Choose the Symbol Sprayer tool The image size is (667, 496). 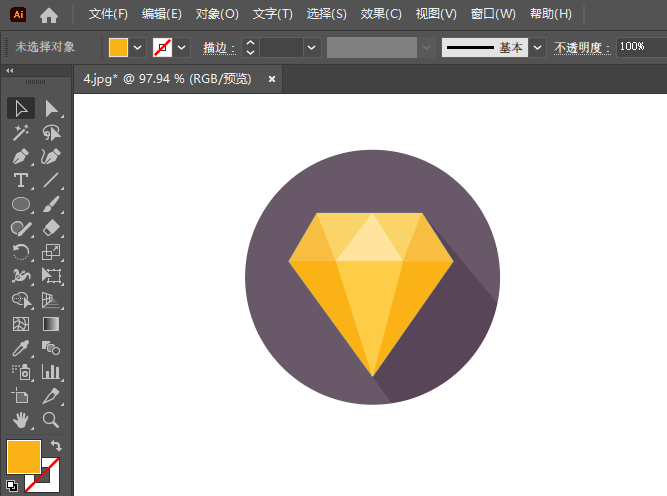(x=21, y=372)
